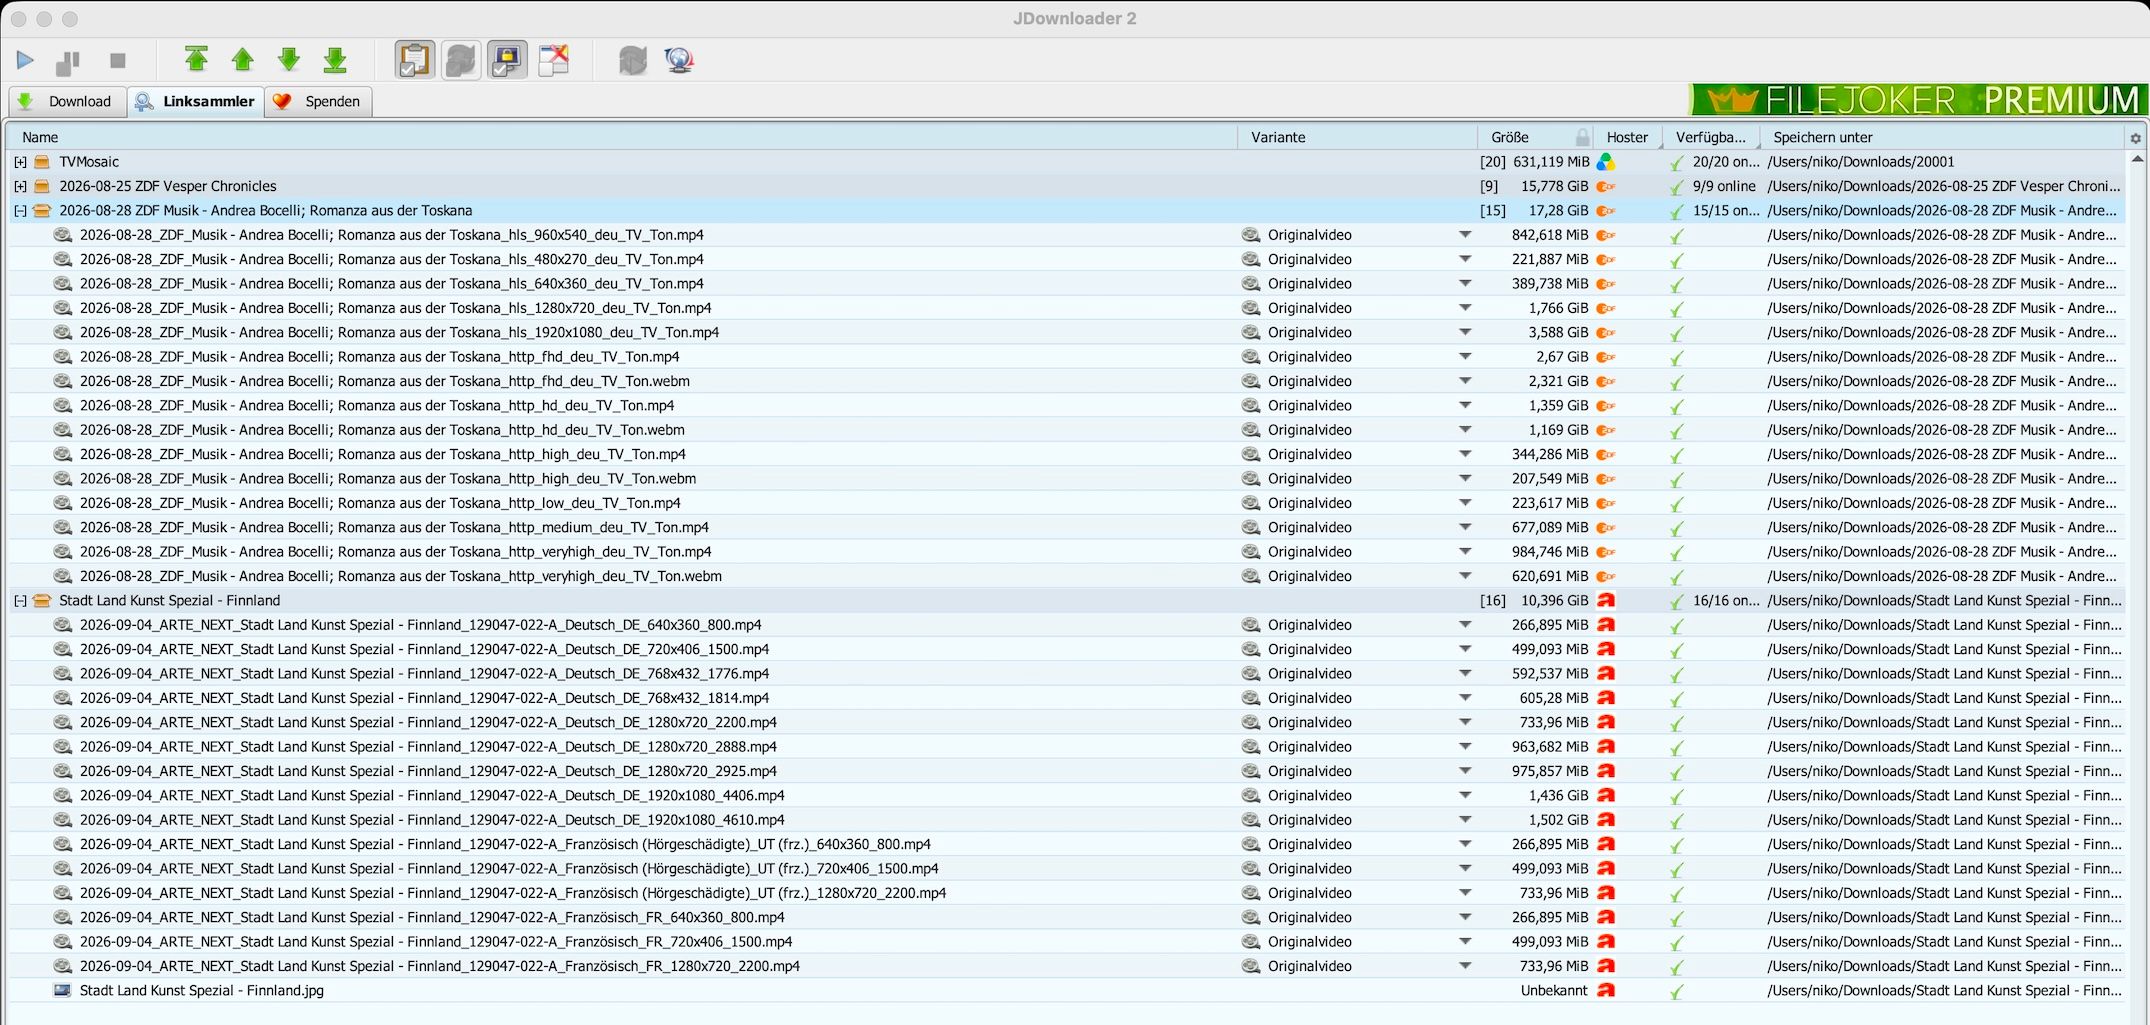Toggle clipboard observation in the toolbar
Image resolution: width=2150 pixels, height=1025 pixels.
[414, 60]
